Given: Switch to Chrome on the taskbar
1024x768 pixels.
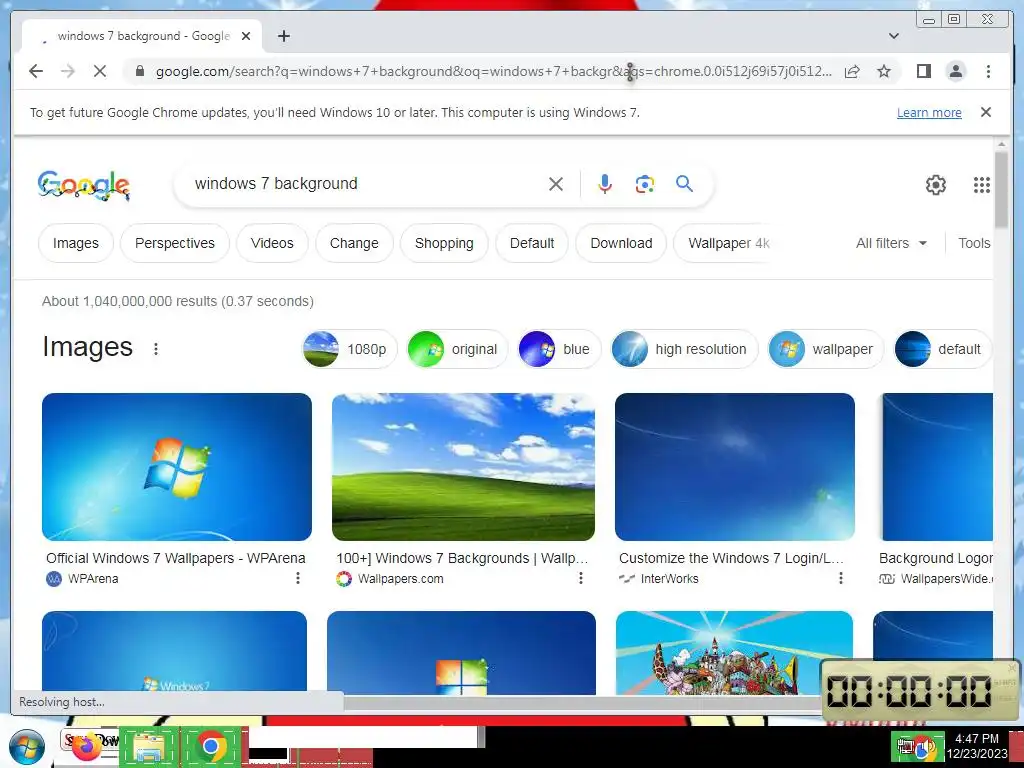Looking at the screenshot, I should (x=210, y=747).
